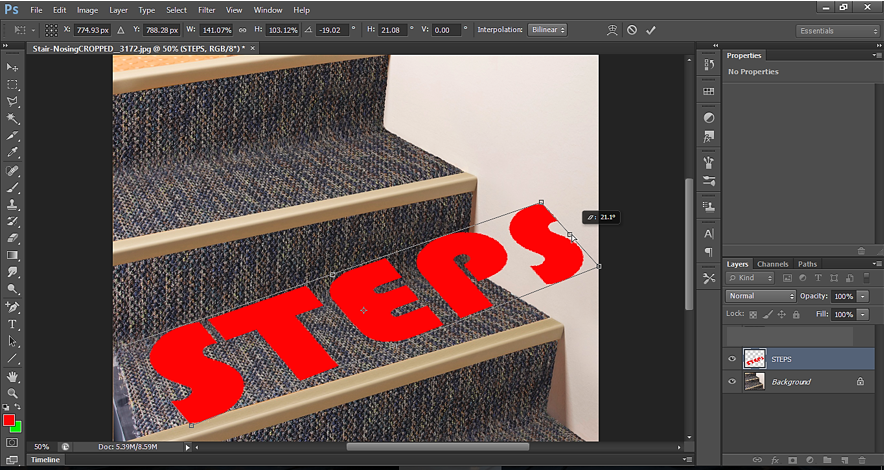The image size is (884, 470).
Task: Switch to warp mode icon
Action: [612, 30]
